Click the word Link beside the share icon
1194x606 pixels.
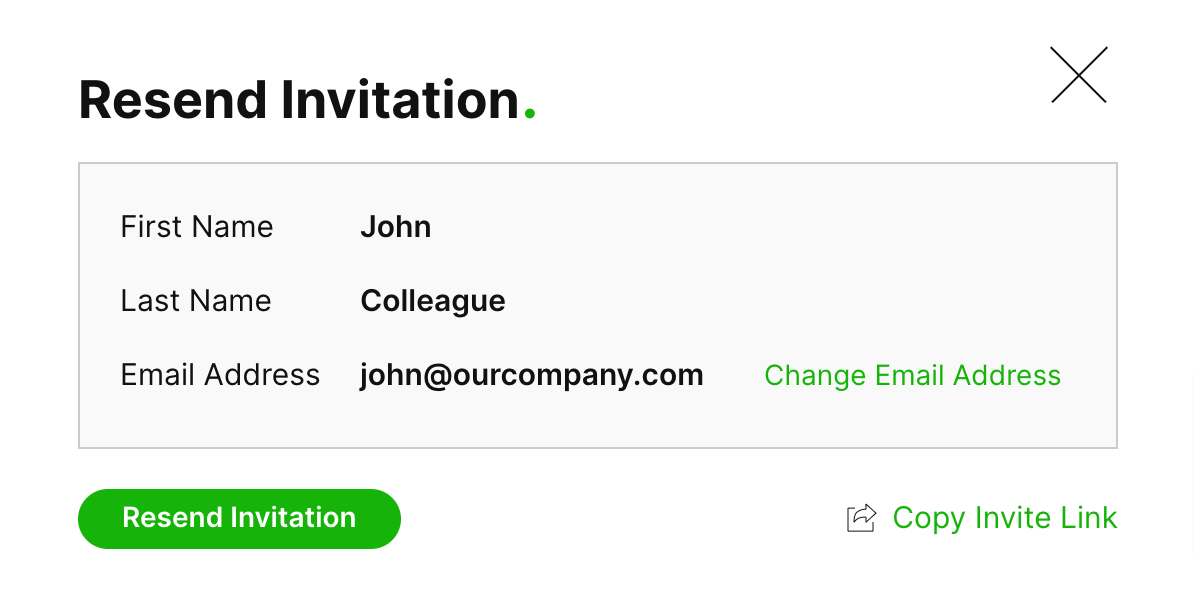point(1089,518)
